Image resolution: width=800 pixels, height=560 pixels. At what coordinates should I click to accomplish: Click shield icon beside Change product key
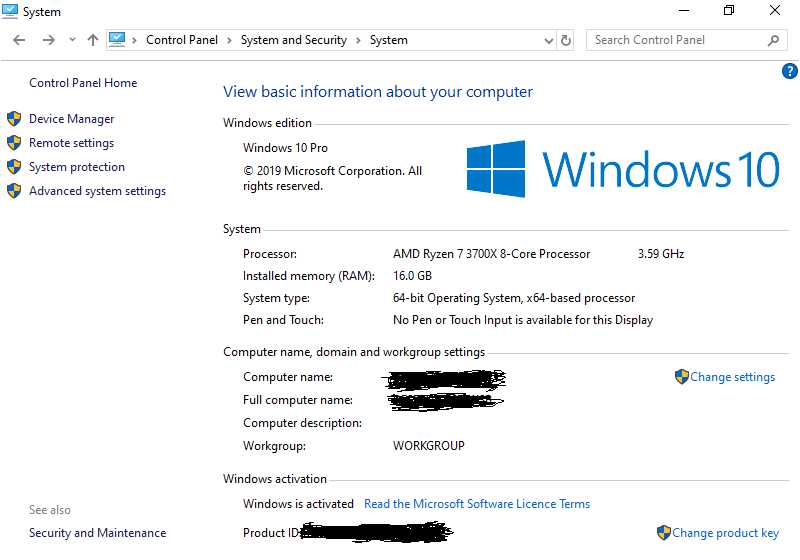(x=664, y=533)
